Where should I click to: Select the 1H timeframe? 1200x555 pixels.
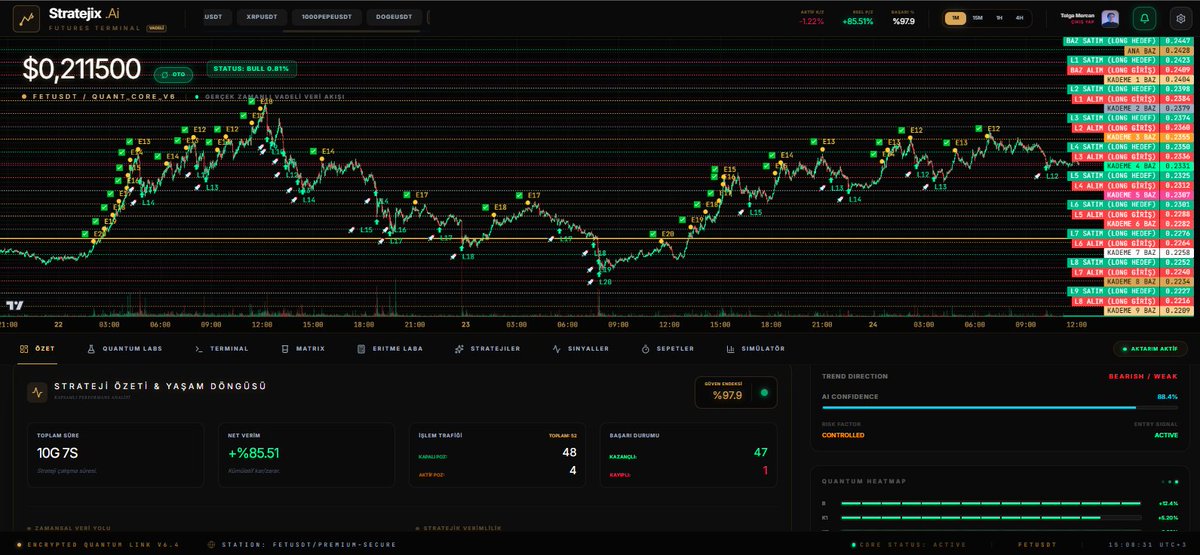click(x=998, y=18)
